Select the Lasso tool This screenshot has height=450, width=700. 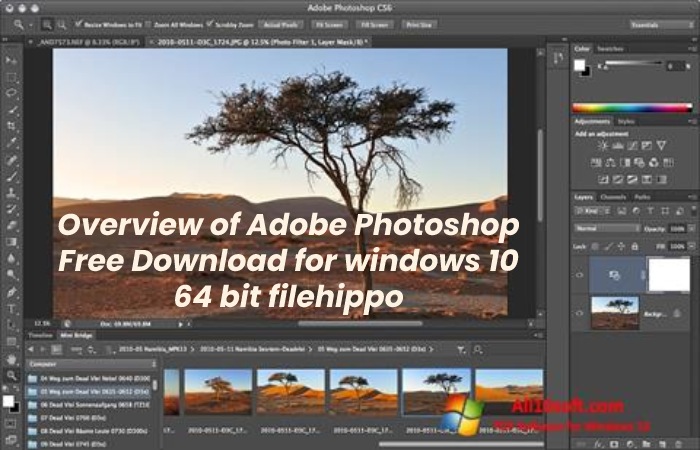(x=11, y=93)
